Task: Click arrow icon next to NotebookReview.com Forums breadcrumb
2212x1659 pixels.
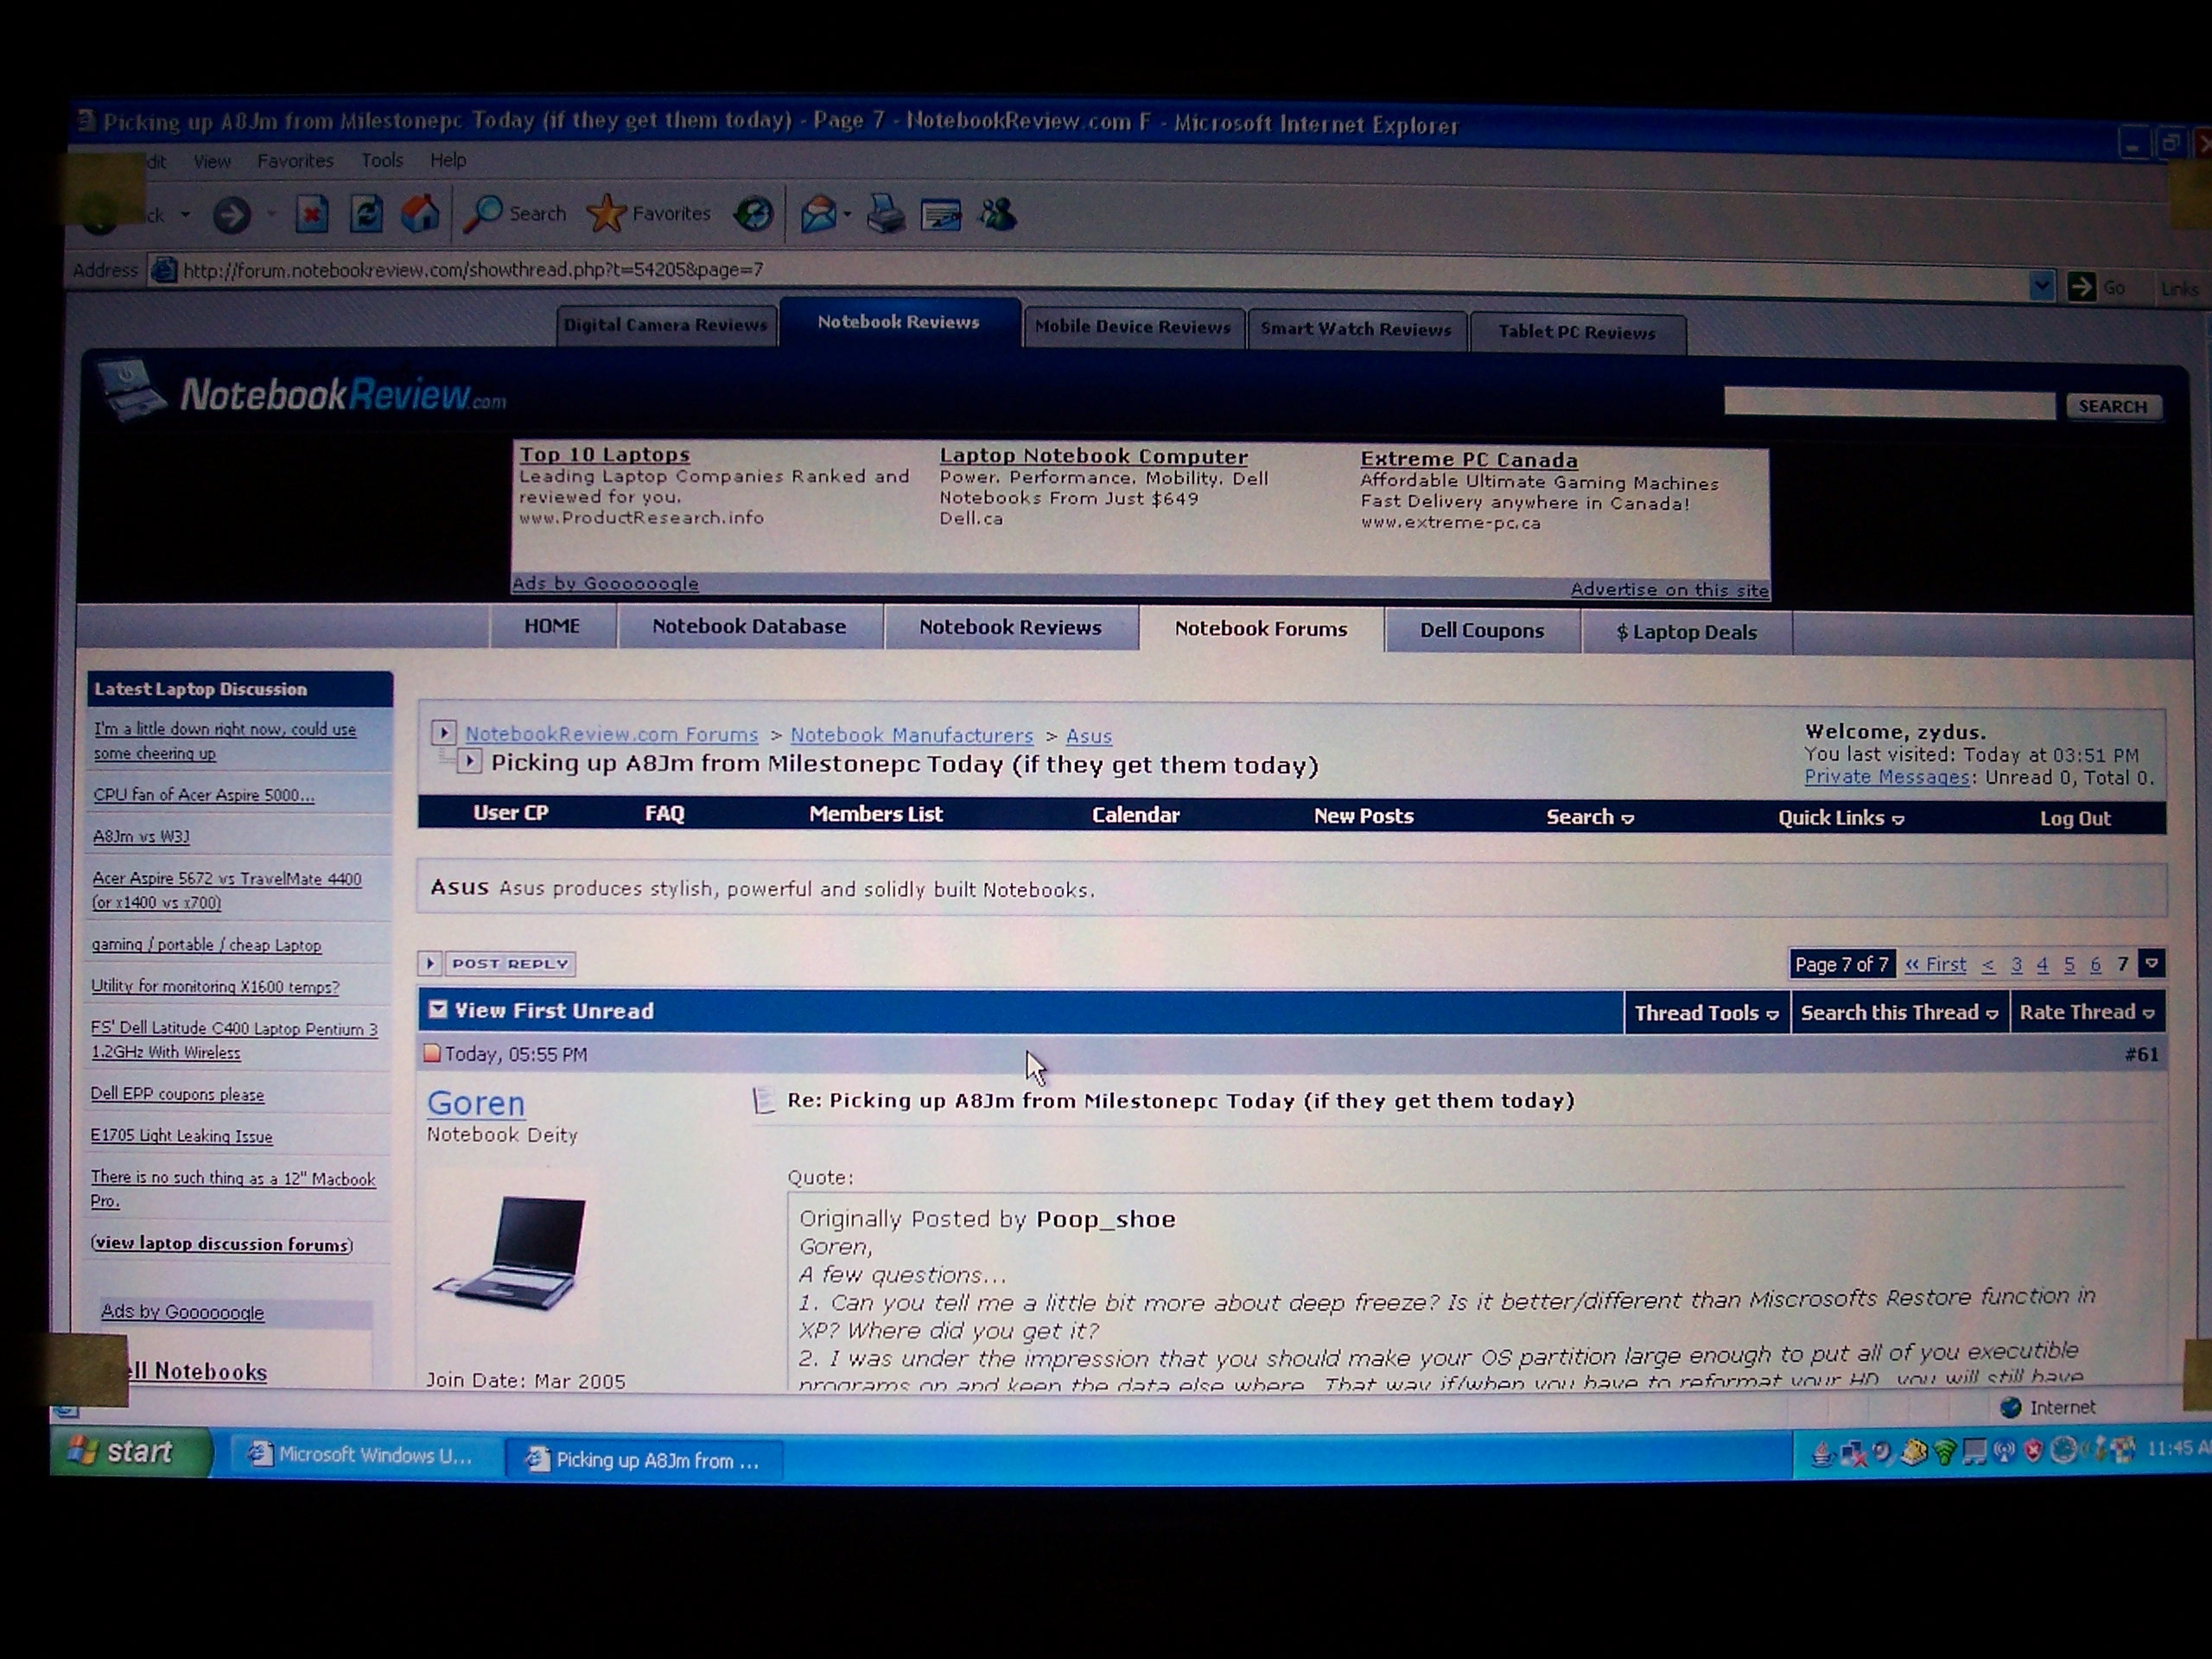Action: (444, 733)
